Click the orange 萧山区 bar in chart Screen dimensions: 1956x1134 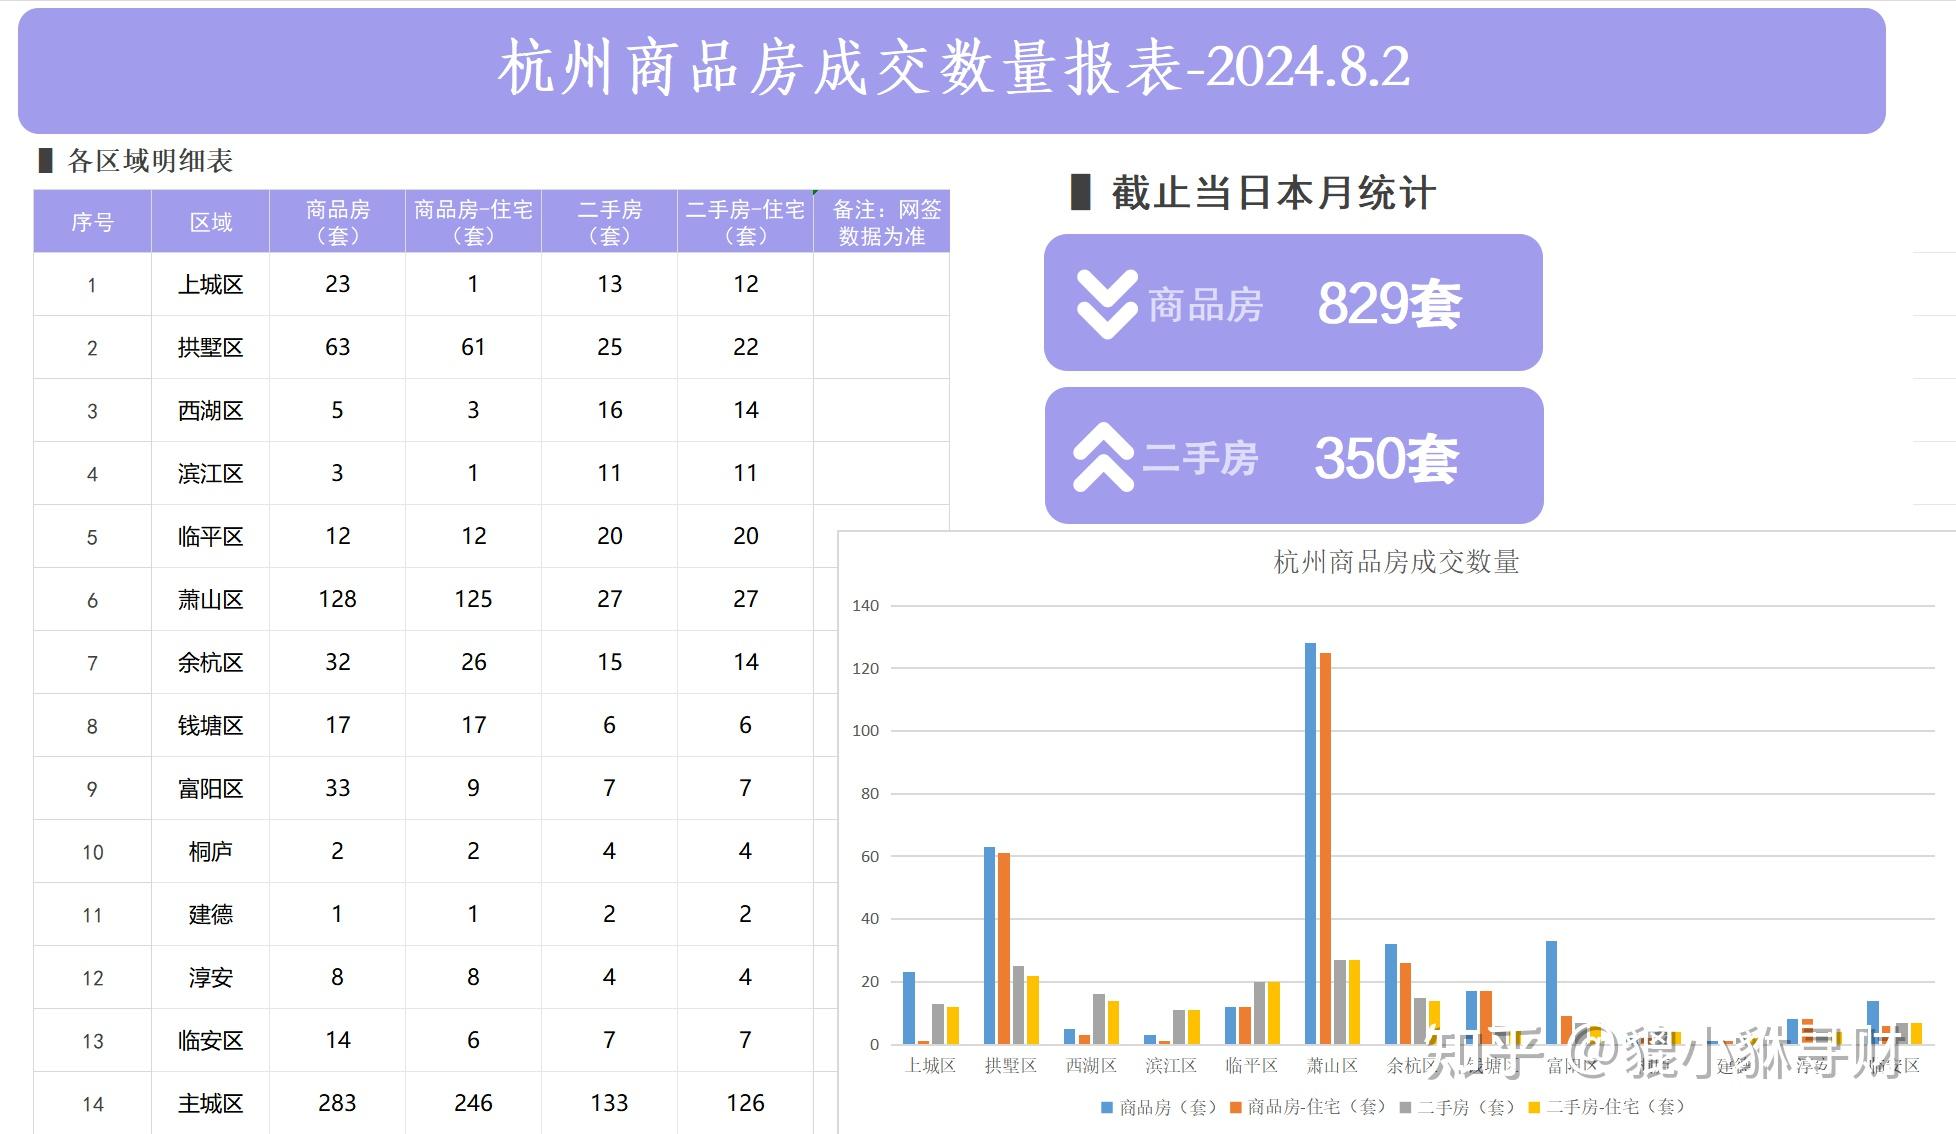click(1325, 848)
